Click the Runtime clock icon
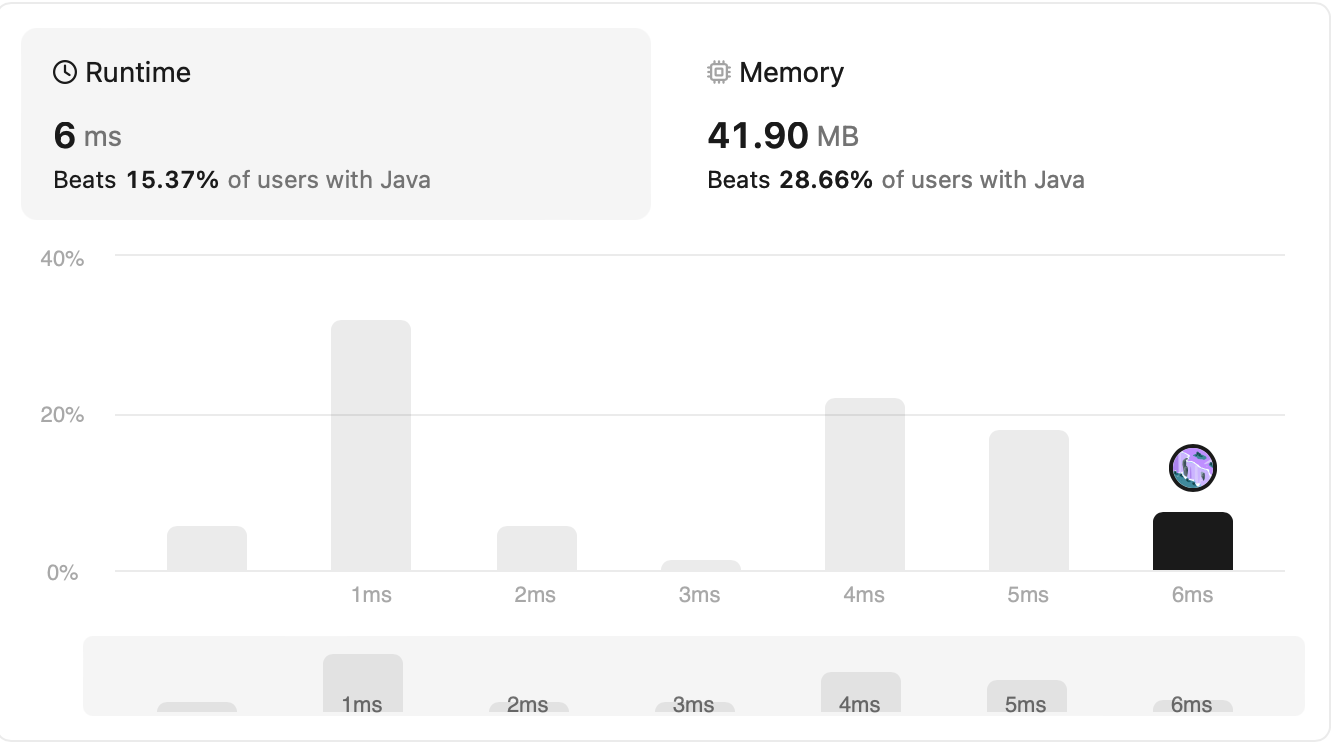 [x=65, y=72]
